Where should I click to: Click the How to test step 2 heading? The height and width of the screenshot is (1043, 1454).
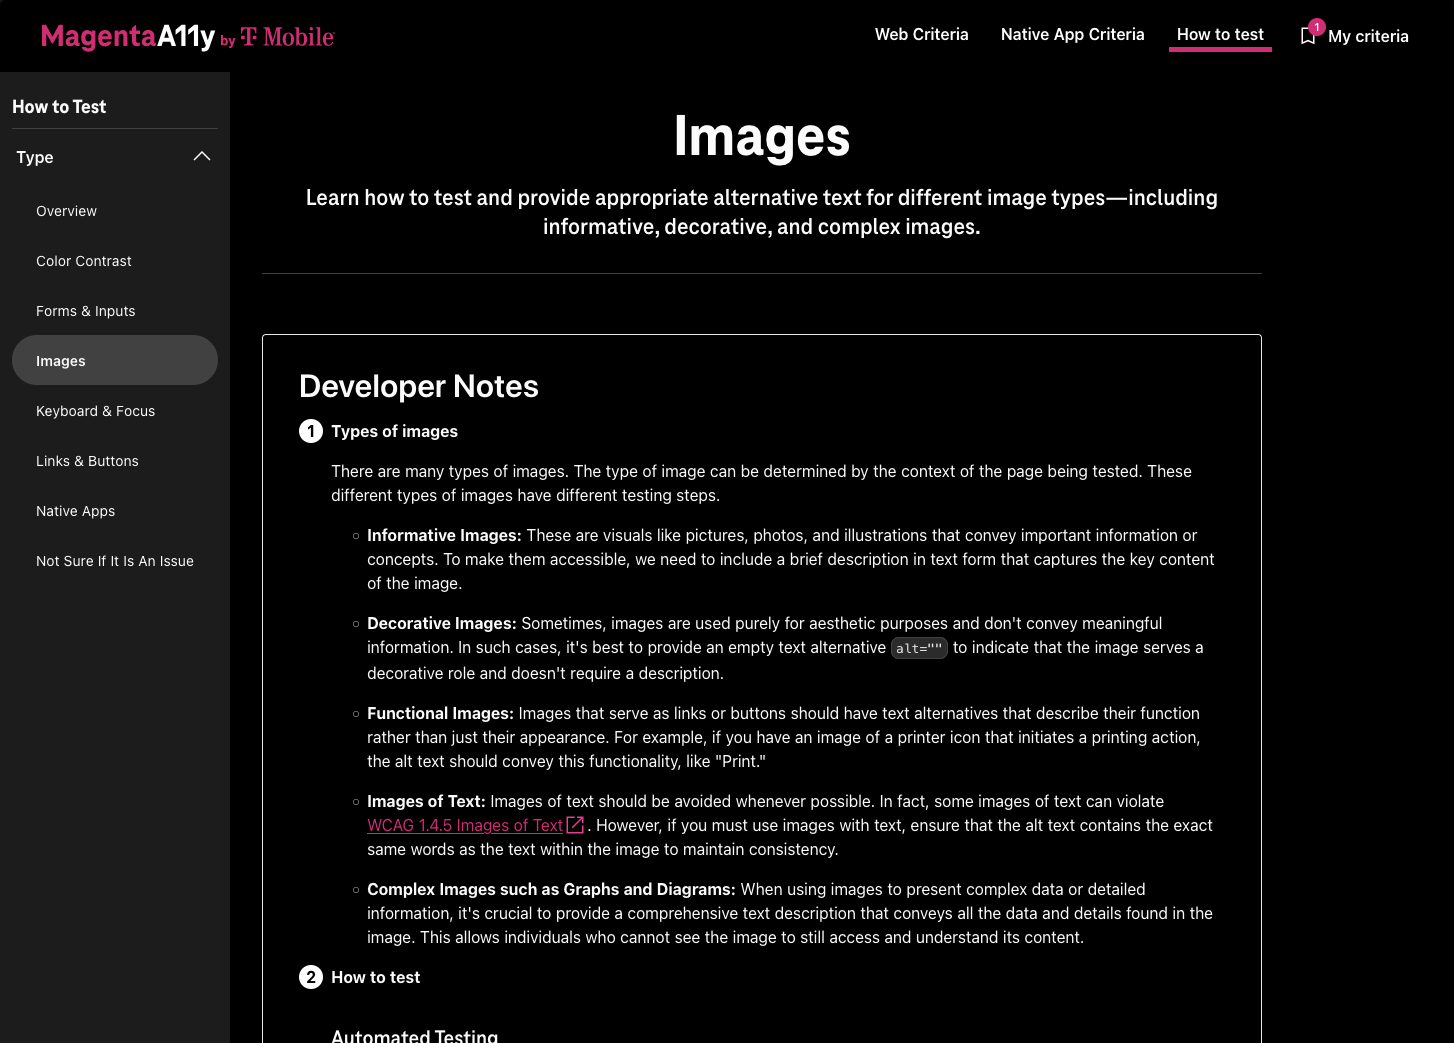375,977
